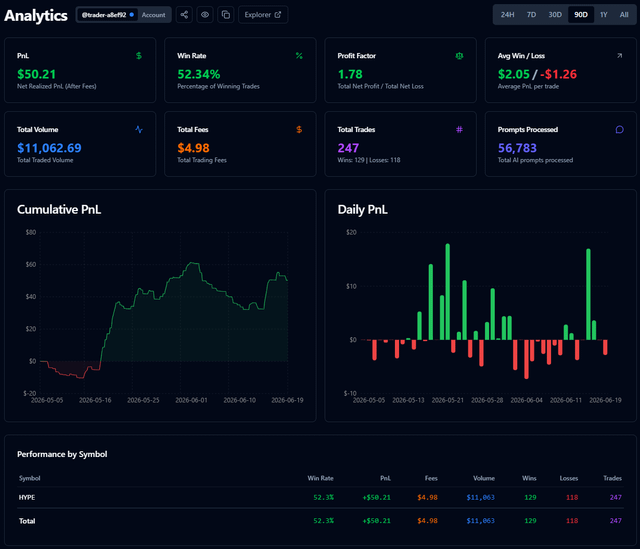Click the PnL column header in table
640x549 pixels.
(385, 478)
